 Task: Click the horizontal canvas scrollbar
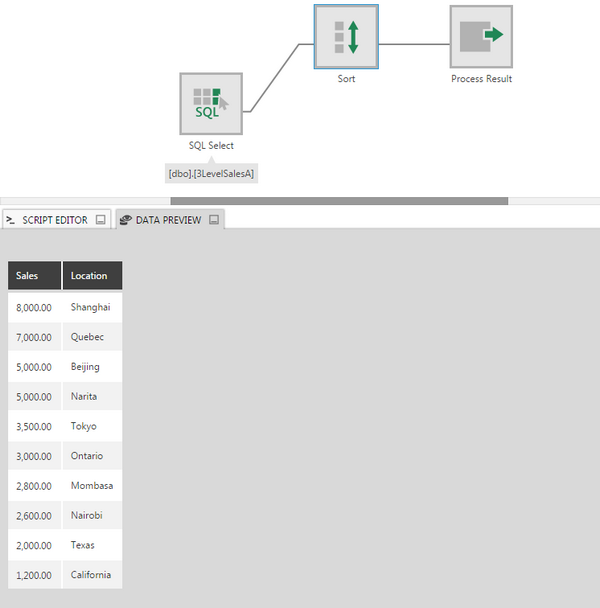339,201
